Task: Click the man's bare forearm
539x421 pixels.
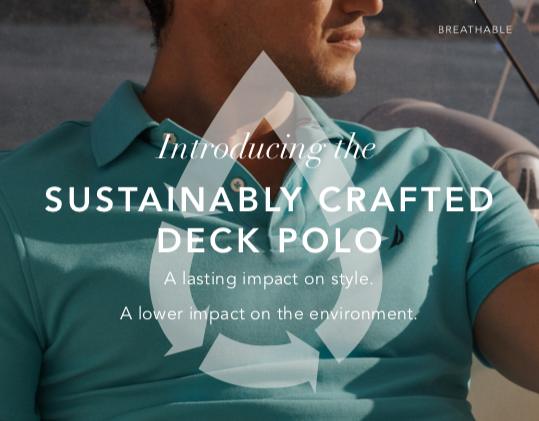Action: (507, 330)
